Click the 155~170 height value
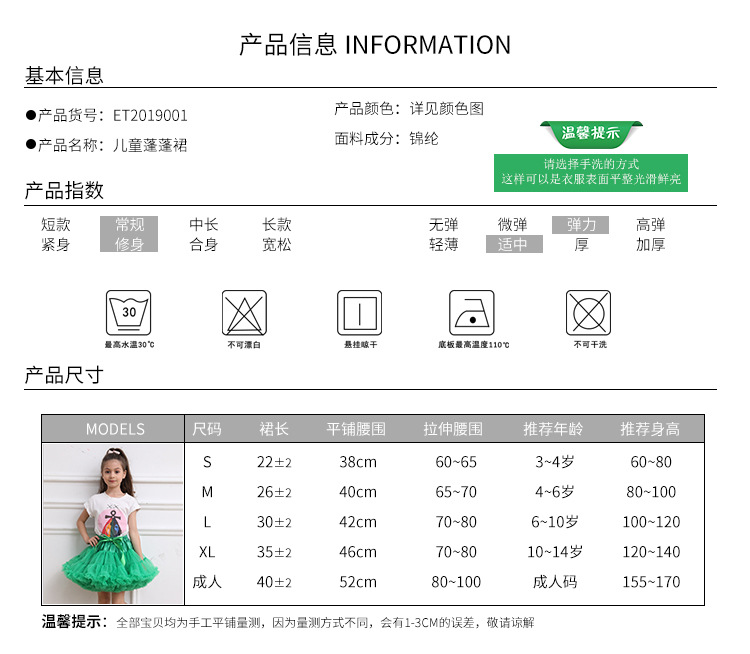This screenshot has width=750, height=654. click(x=651, y=582)
